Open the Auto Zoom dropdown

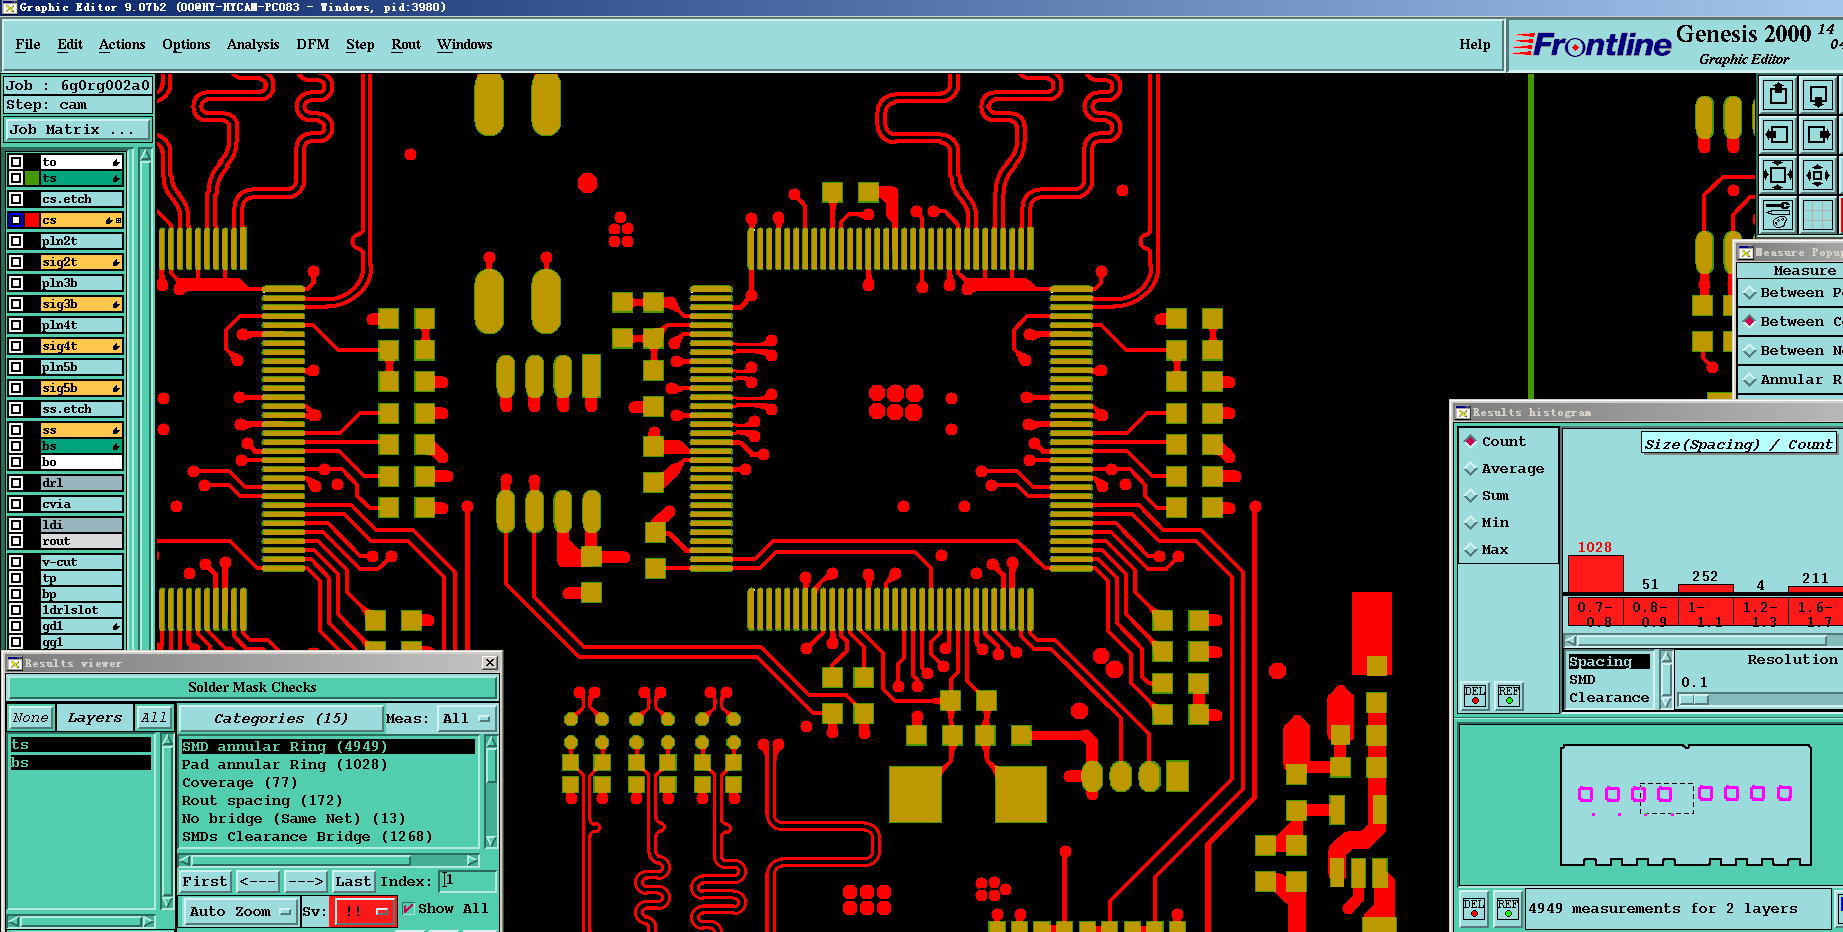point(241,911)
